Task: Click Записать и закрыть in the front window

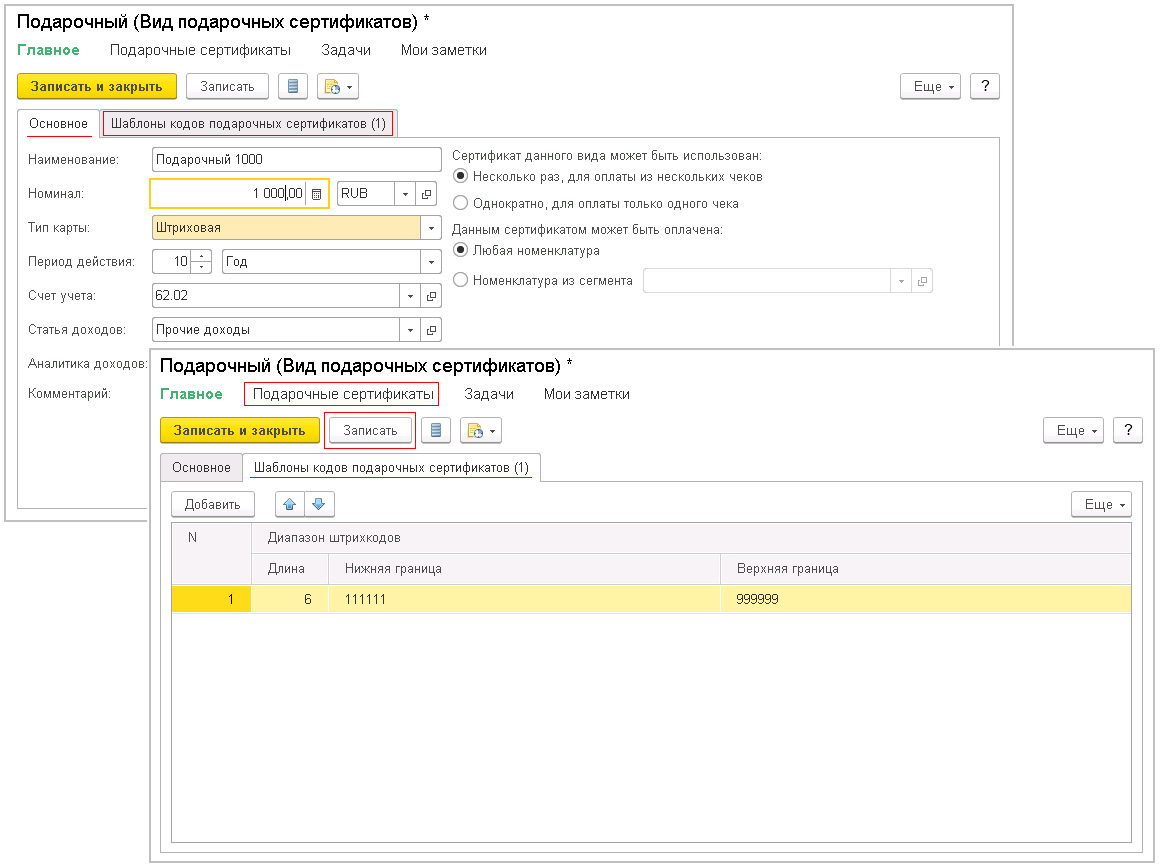Action: 240,431
